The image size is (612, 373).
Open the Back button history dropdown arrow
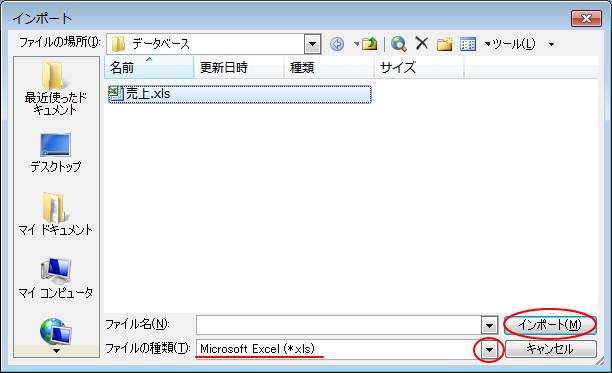[x=356, y=44]
